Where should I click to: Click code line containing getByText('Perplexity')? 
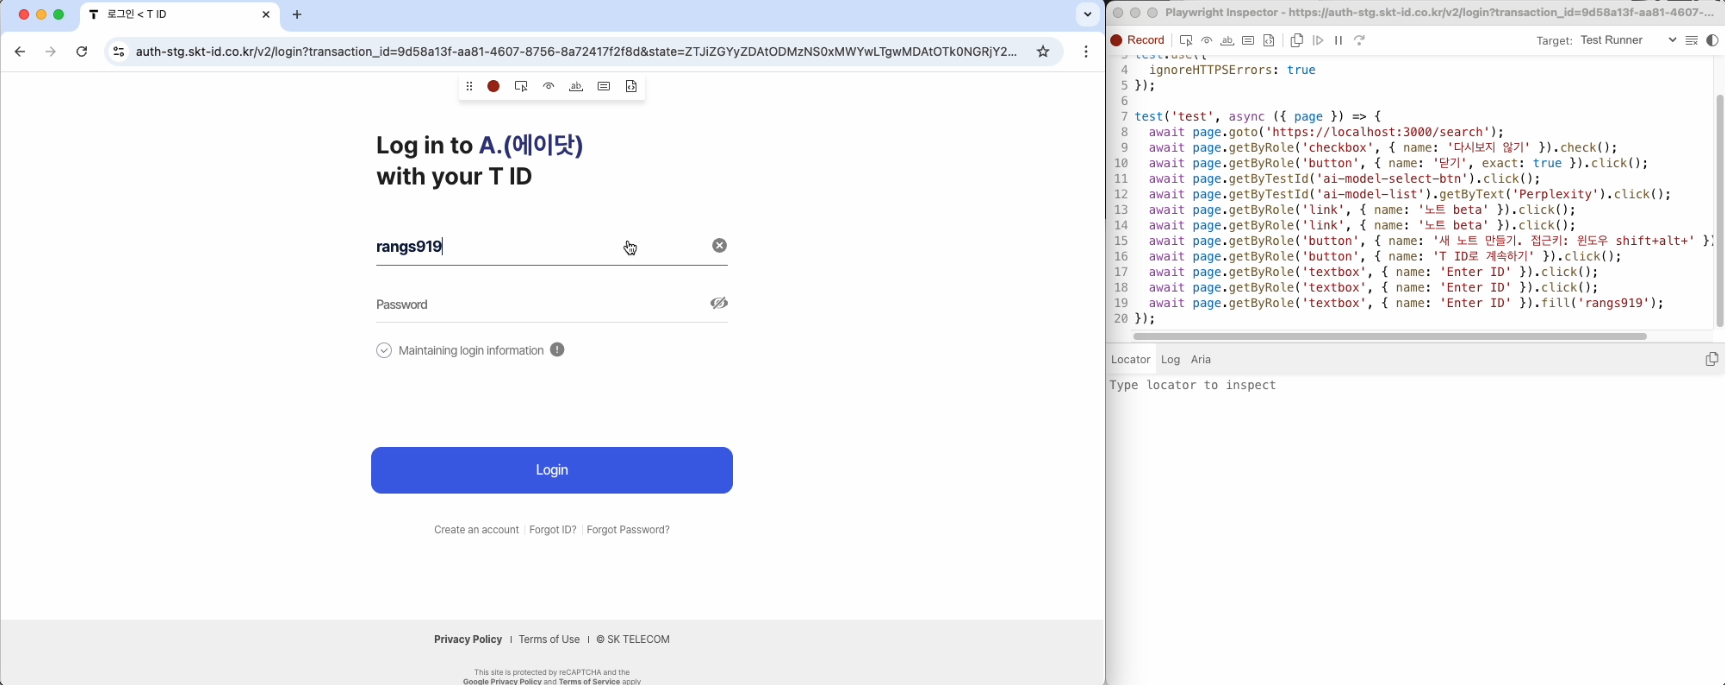point(1410,194)
